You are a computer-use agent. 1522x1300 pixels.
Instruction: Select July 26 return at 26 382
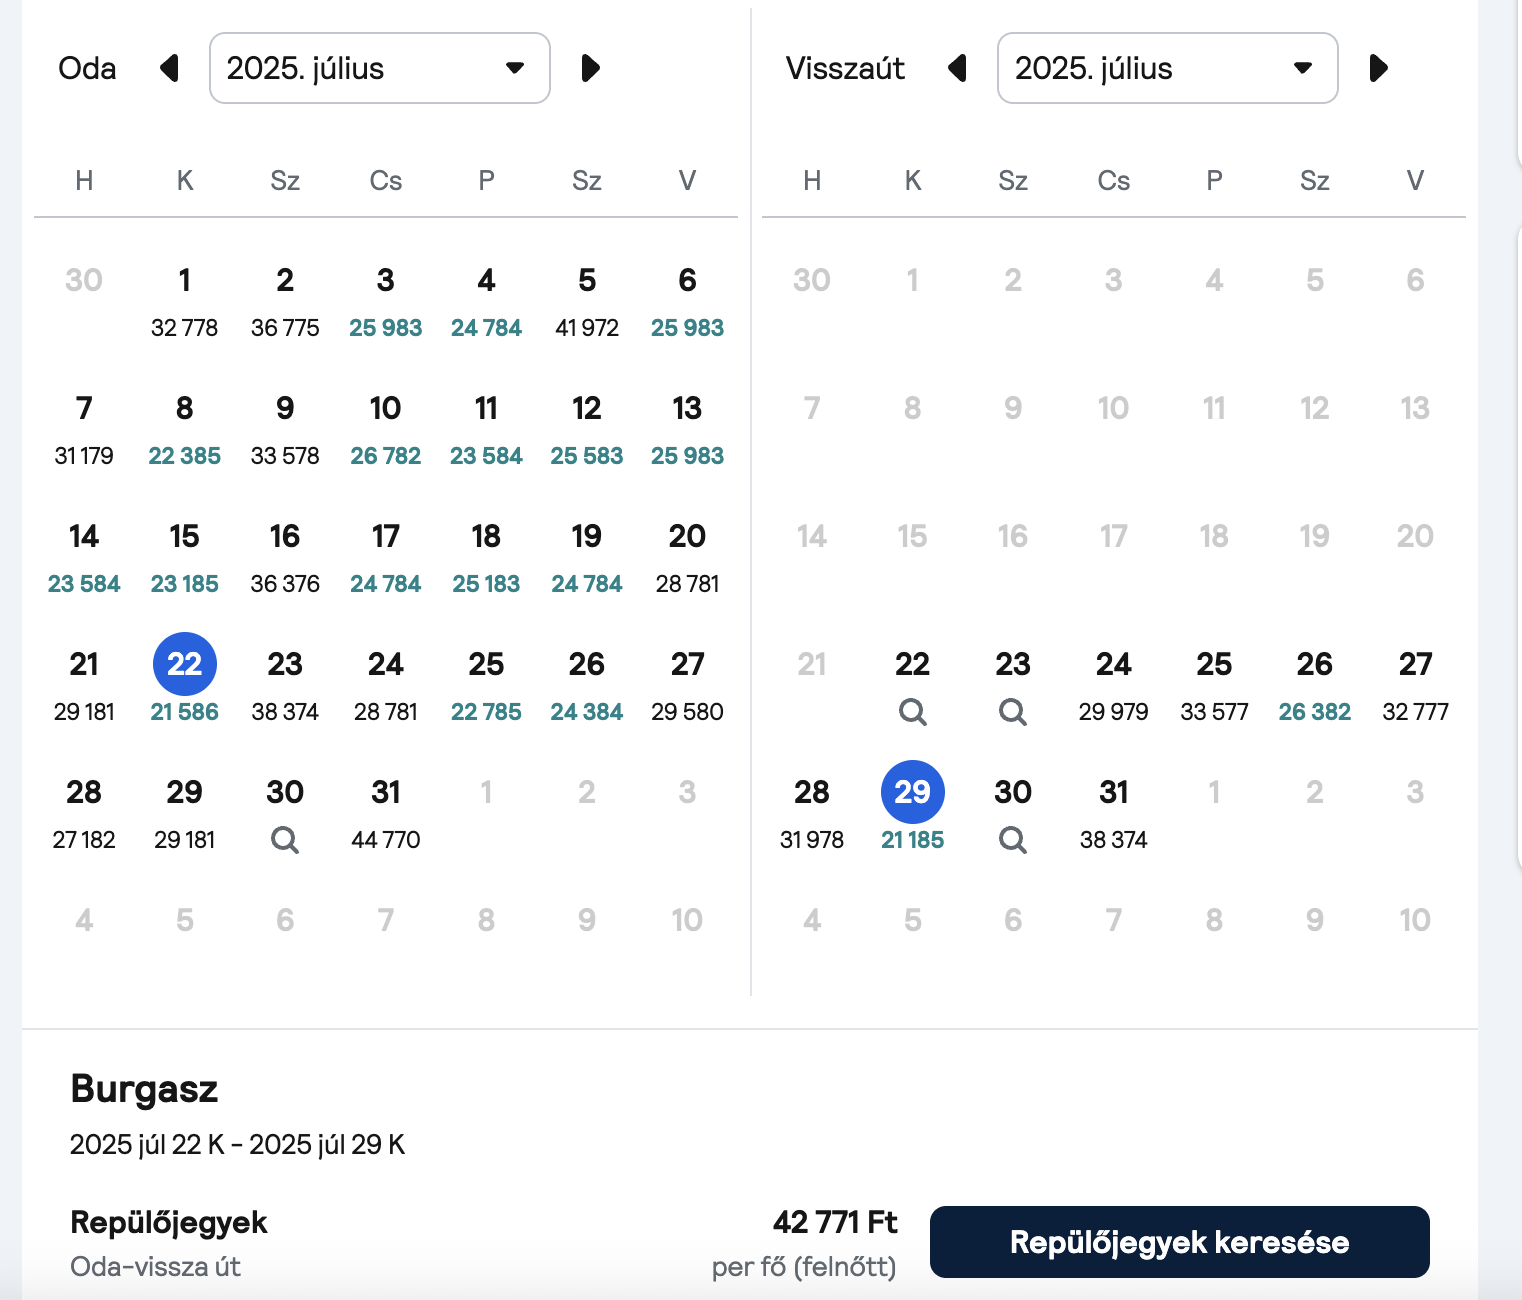coord(1314,686)
